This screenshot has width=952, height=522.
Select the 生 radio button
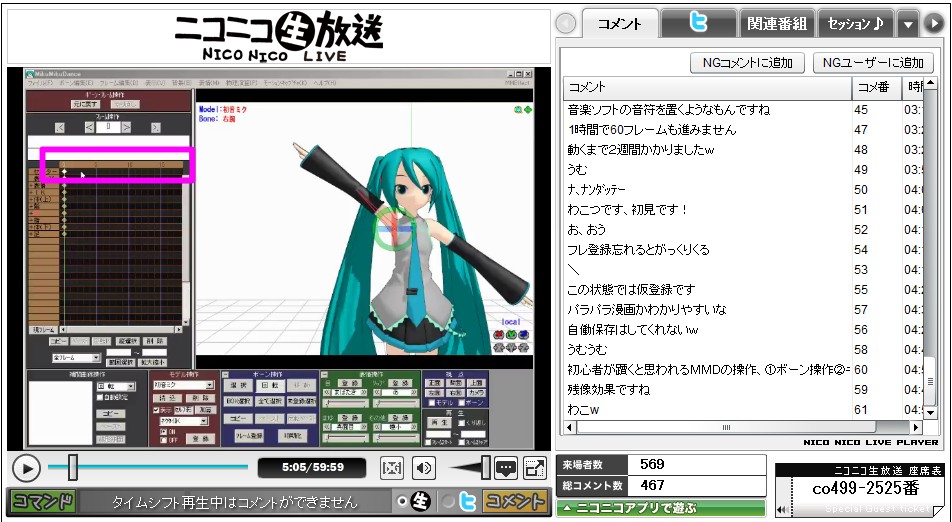coord(401,501)
